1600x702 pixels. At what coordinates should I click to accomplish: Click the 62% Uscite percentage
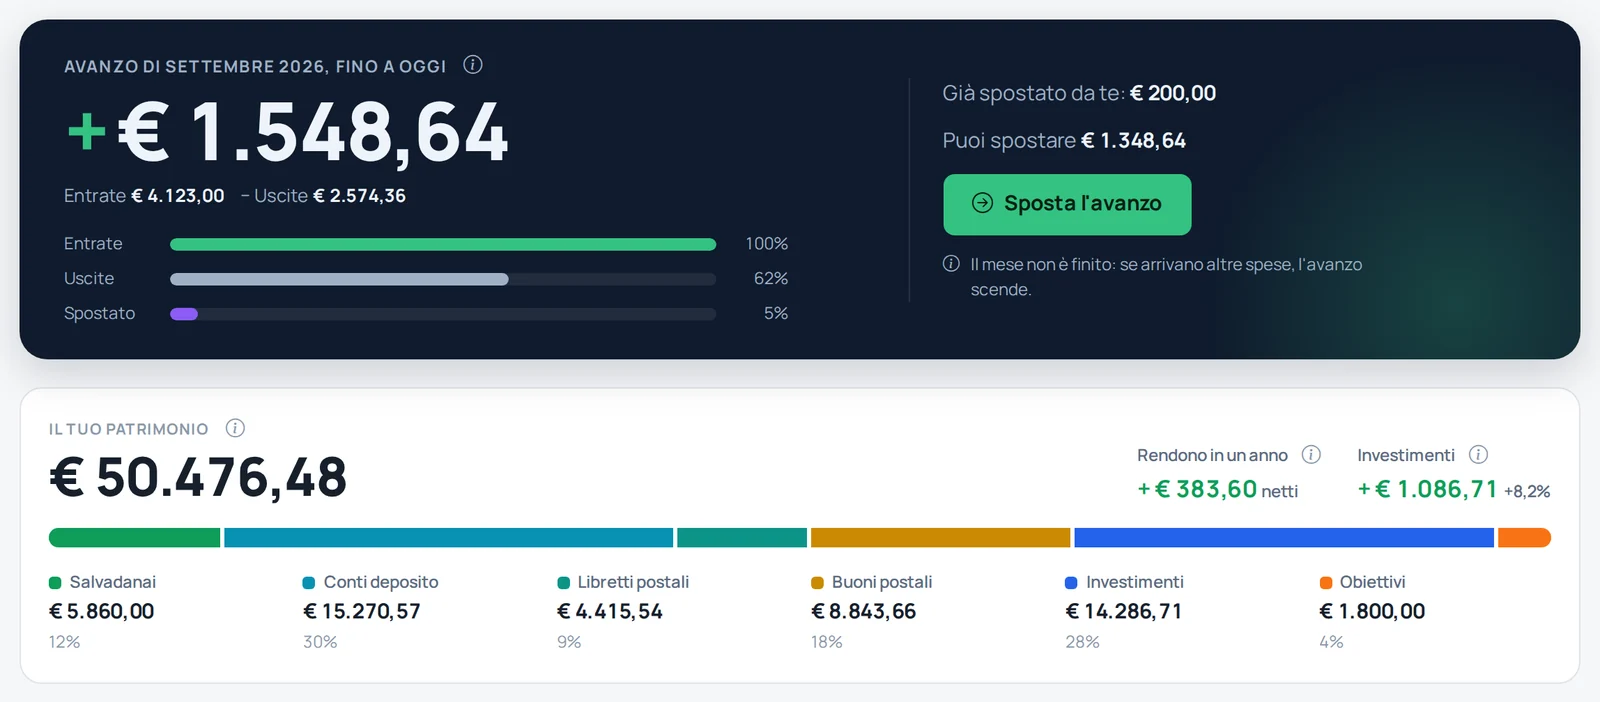[x=771, y=279]
